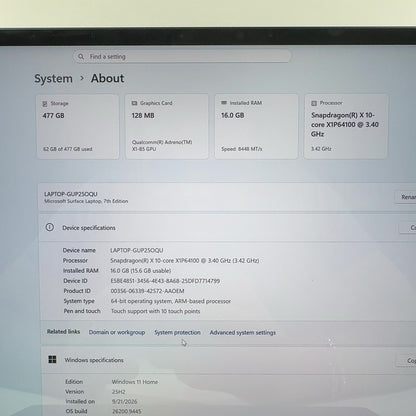Open the System breadcrumb link

click(53, 79)
